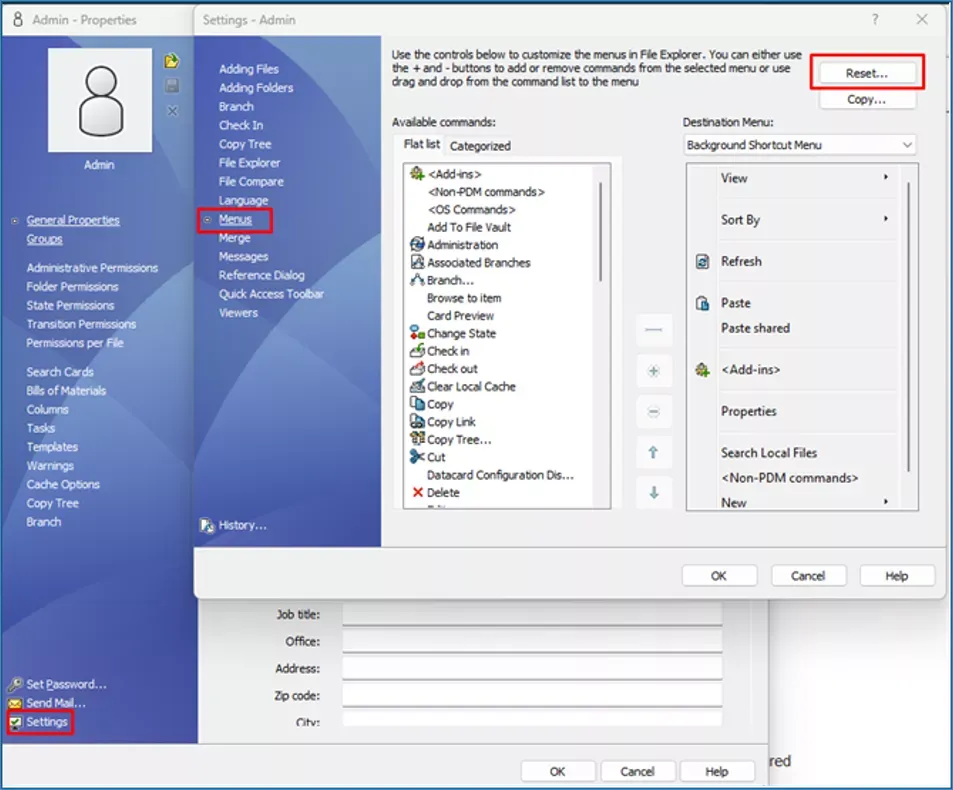Click the red Delete X icon
The image size is (953, 790).
point(417,492)
